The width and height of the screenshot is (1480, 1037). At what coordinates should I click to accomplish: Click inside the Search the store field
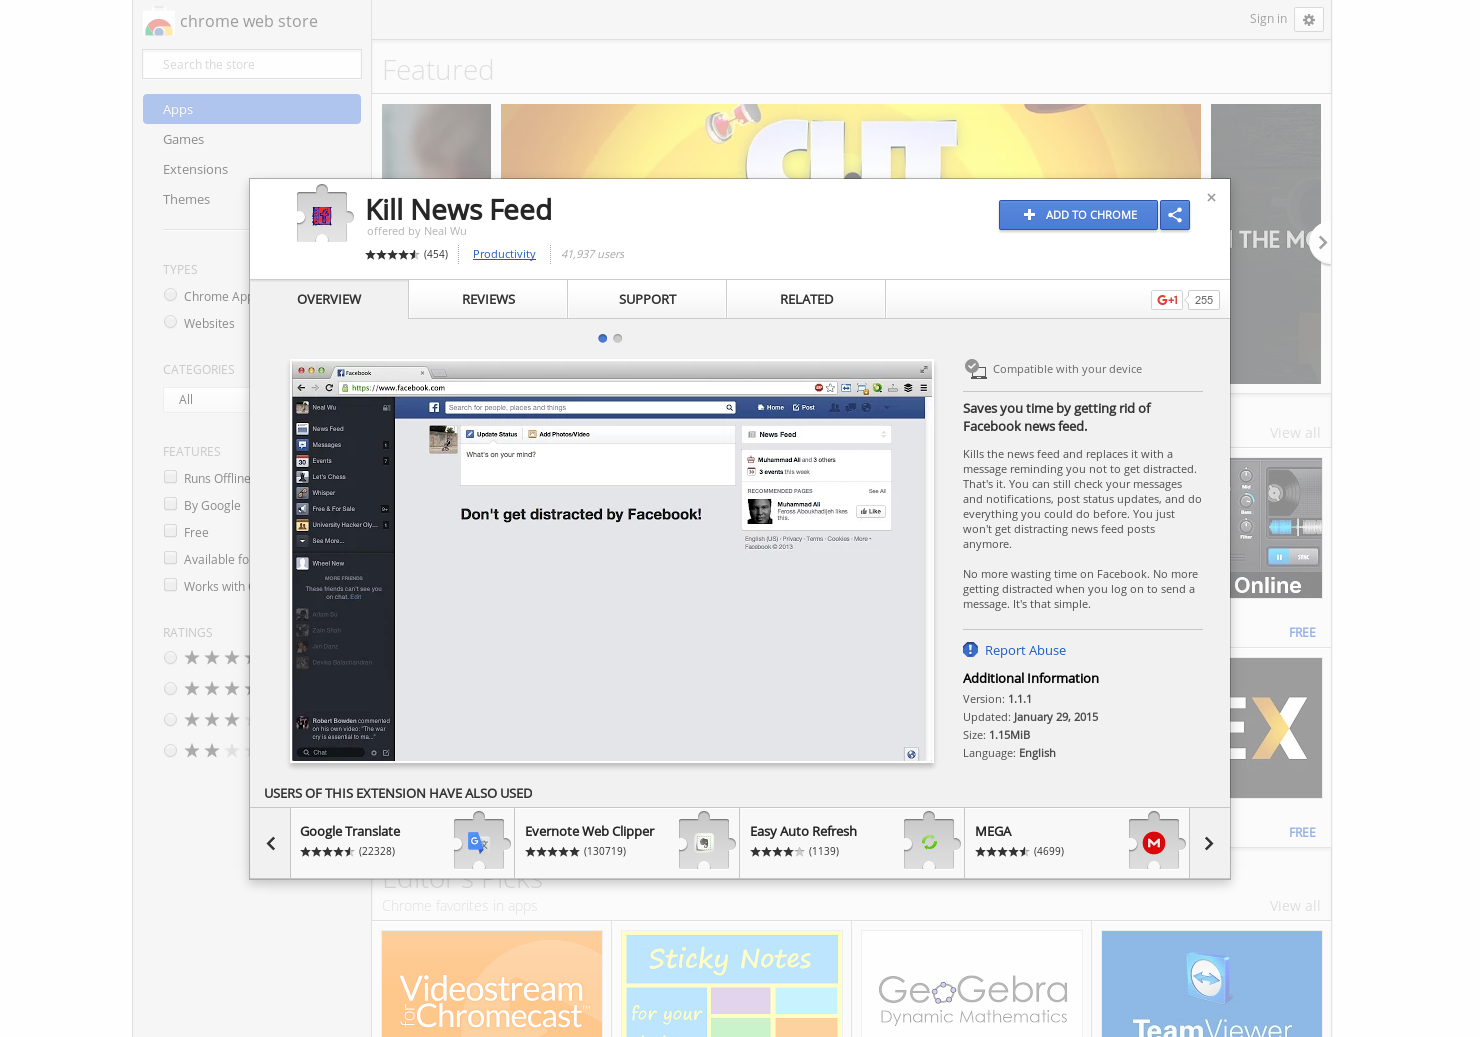coord(251,63)
